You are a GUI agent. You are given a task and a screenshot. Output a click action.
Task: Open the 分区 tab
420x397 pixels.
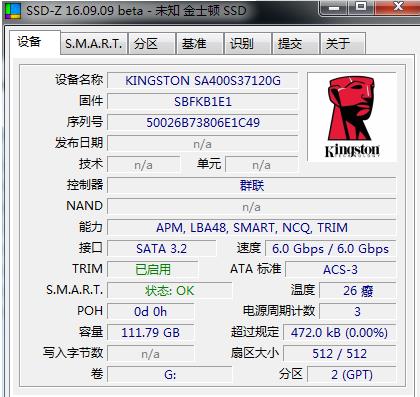[152, 44]
